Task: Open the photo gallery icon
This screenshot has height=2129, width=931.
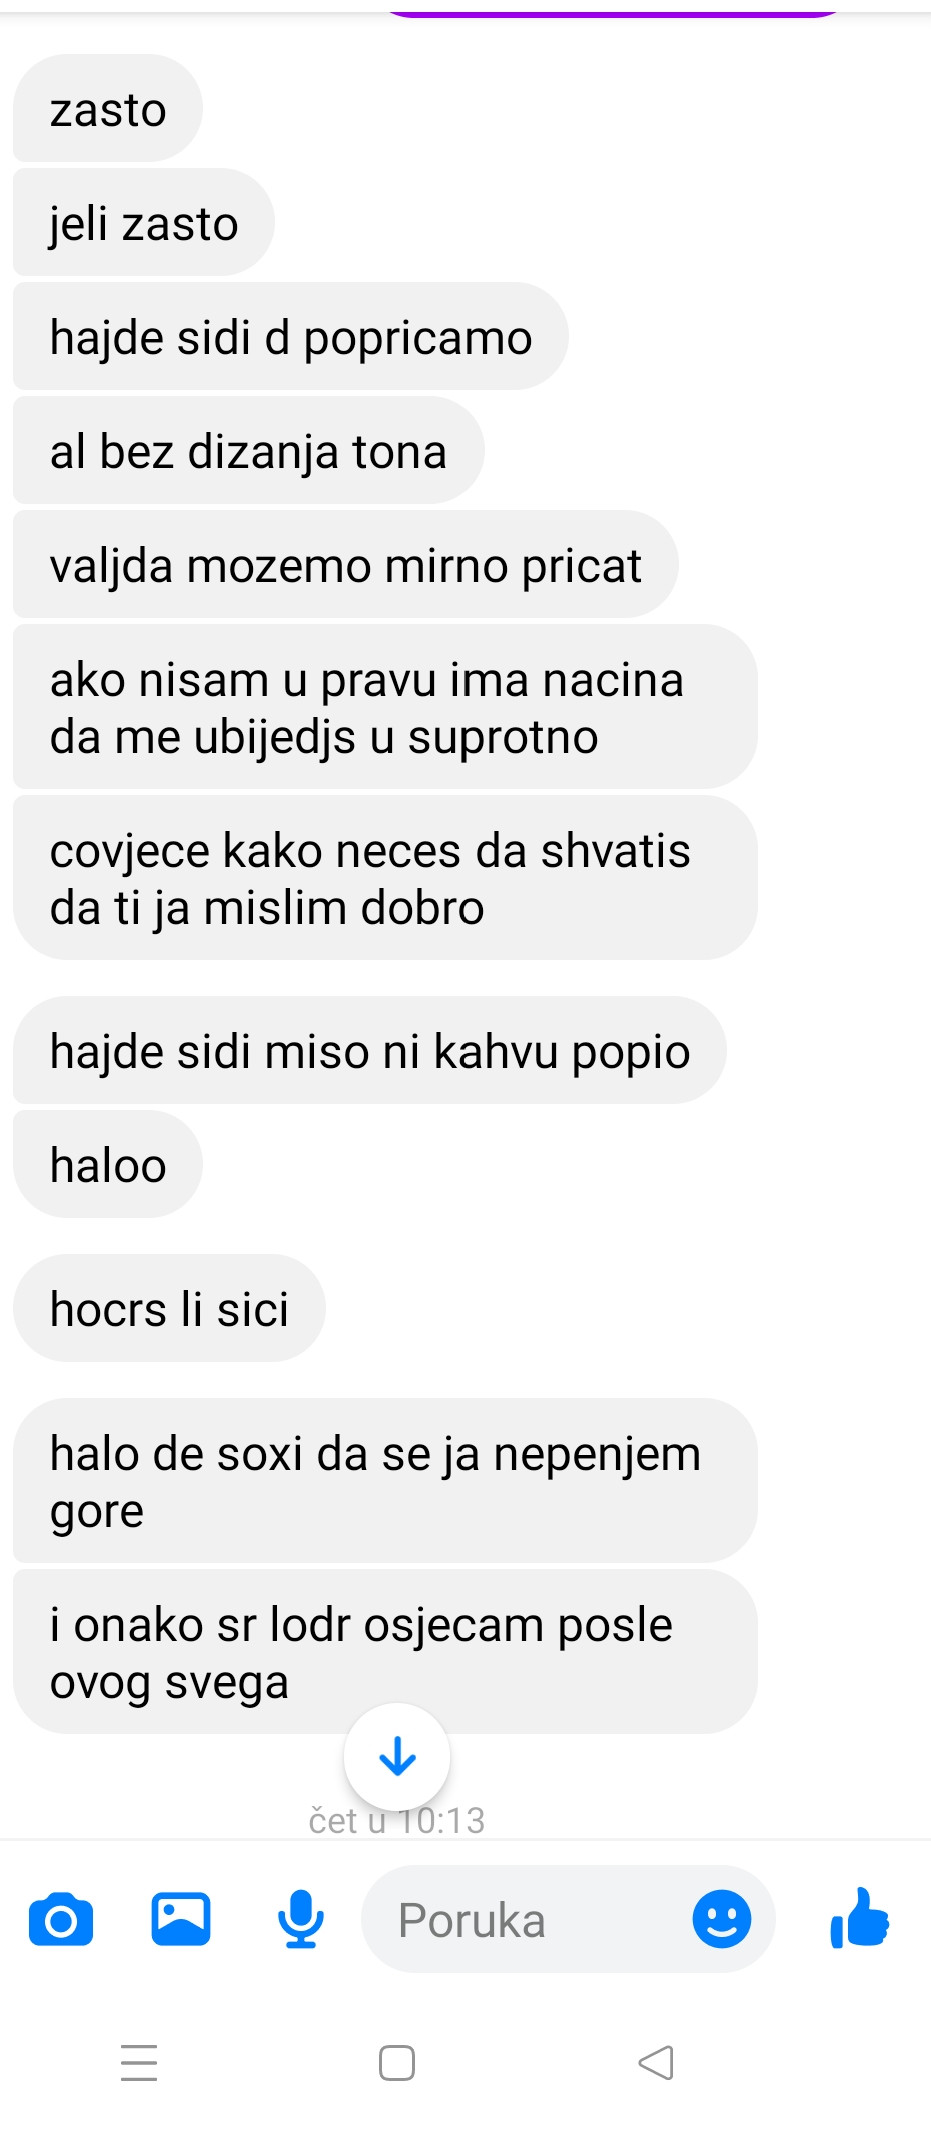Action: pos(181,1919)
